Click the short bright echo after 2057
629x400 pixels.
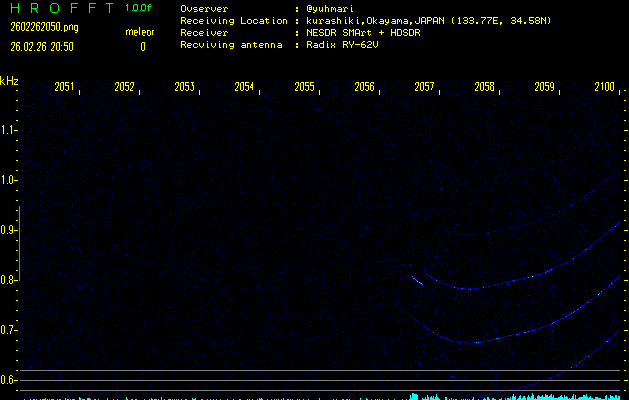tap(417, 281)
